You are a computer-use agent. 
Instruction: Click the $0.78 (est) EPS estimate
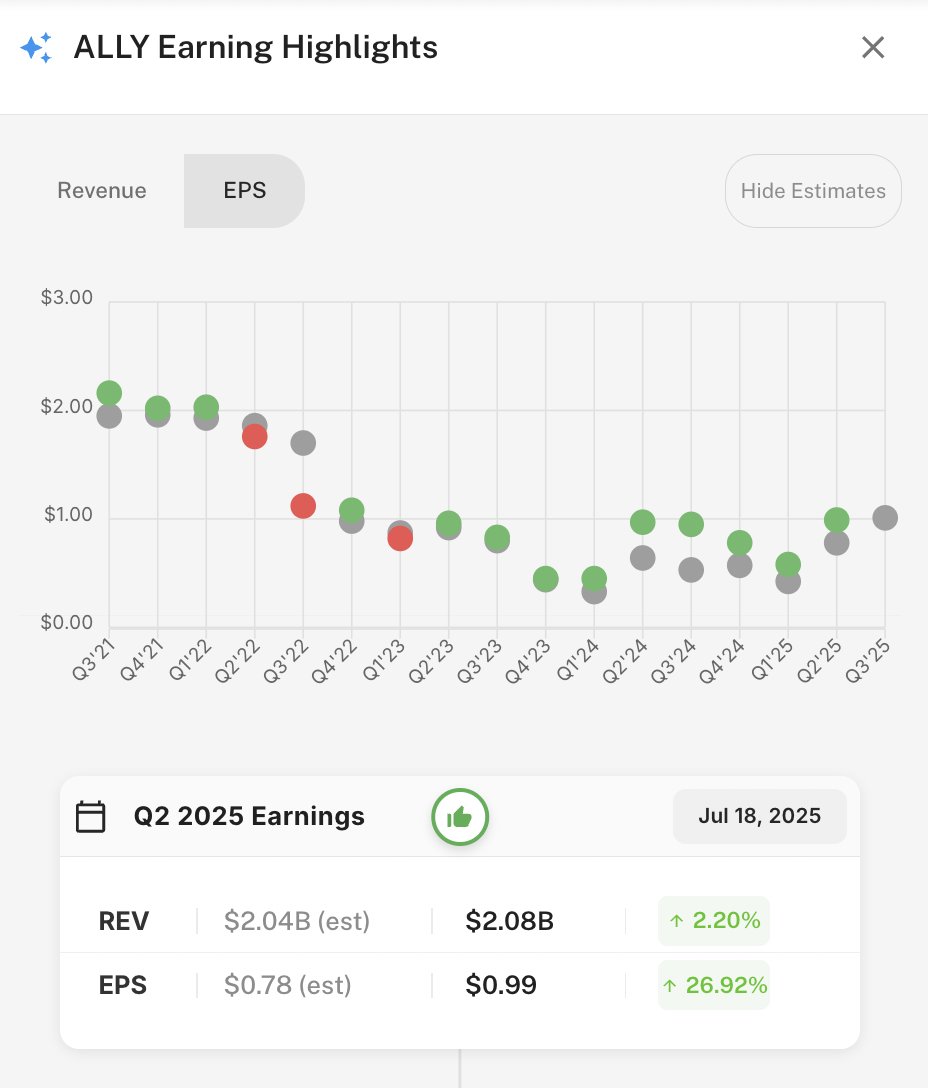(287, 985)
